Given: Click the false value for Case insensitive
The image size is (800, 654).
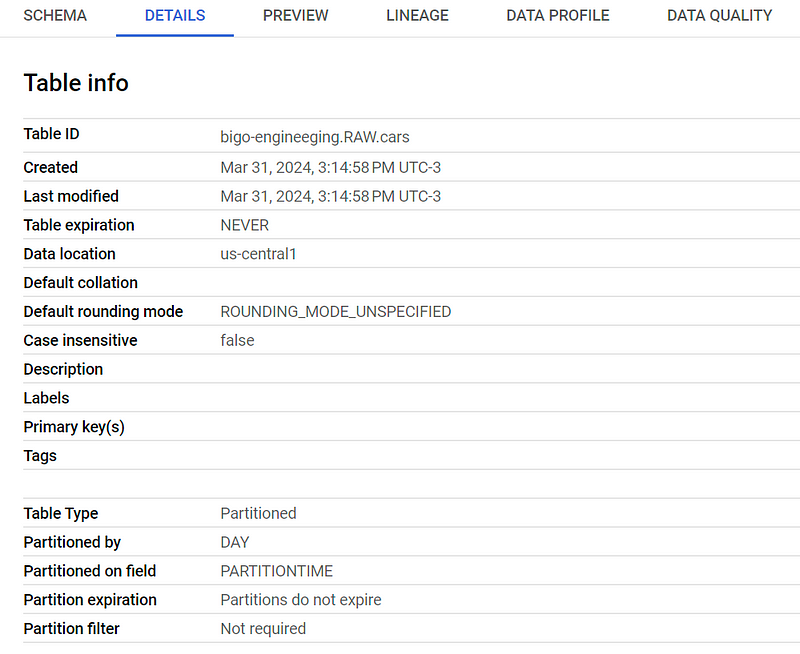Looking at the screenshot, I should coord(237,340).
